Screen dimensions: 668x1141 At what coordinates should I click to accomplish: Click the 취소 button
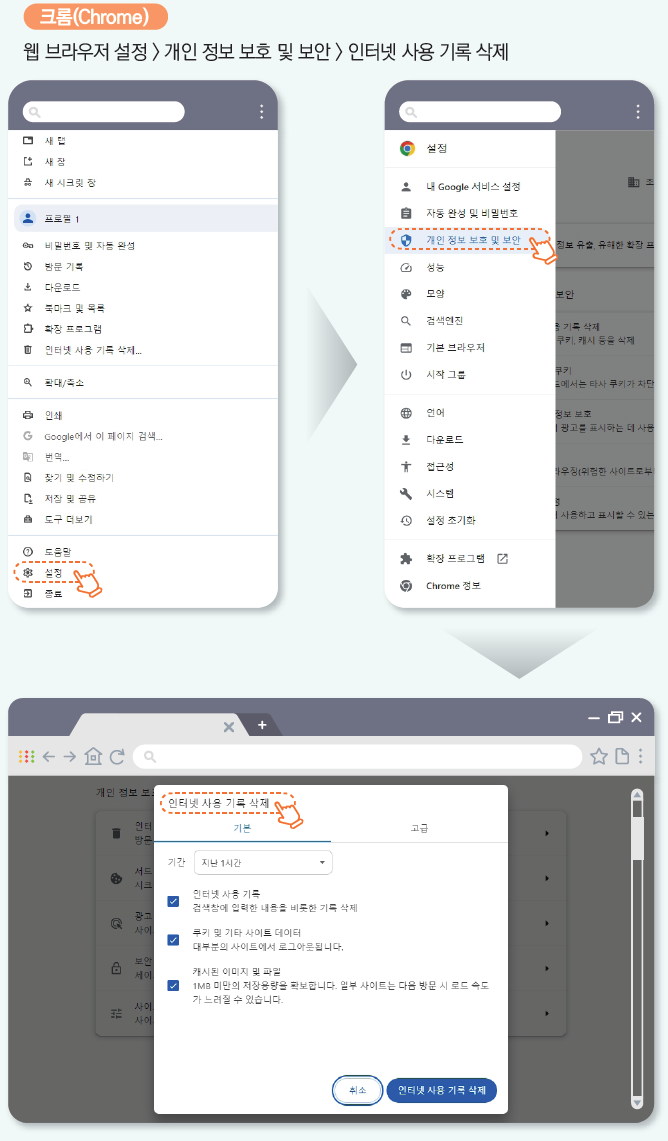coord(357,1090)
